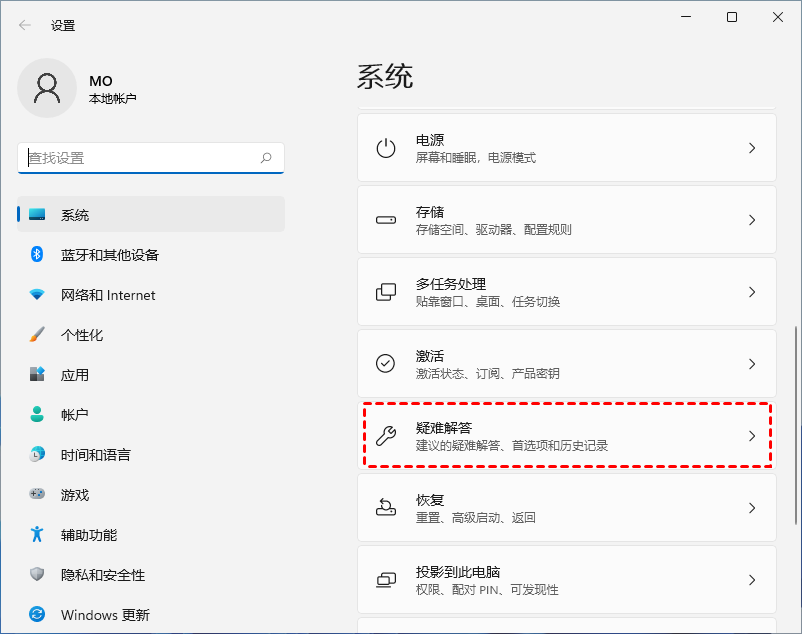Click the 投影到此电脑 icon
The width and height of the screenshot is (802, 634).
tap(388, 579)
